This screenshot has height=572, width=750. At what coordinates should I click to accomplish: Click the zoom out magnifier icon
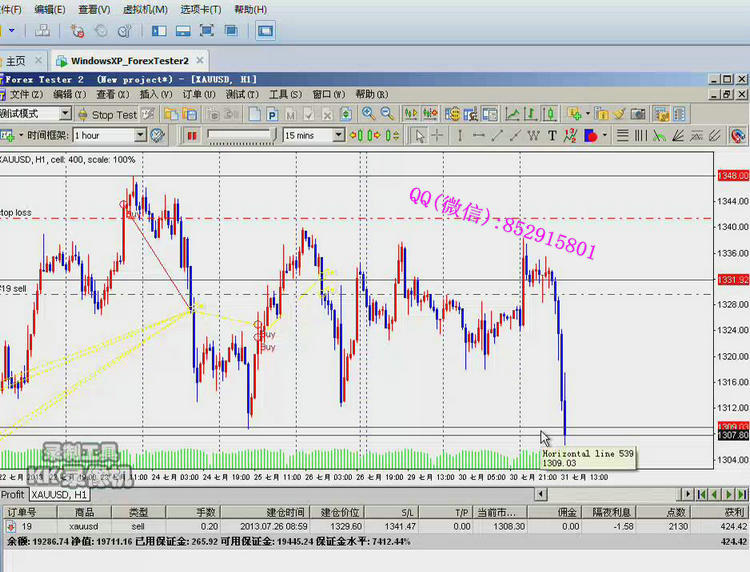click(x=387, y=114)
